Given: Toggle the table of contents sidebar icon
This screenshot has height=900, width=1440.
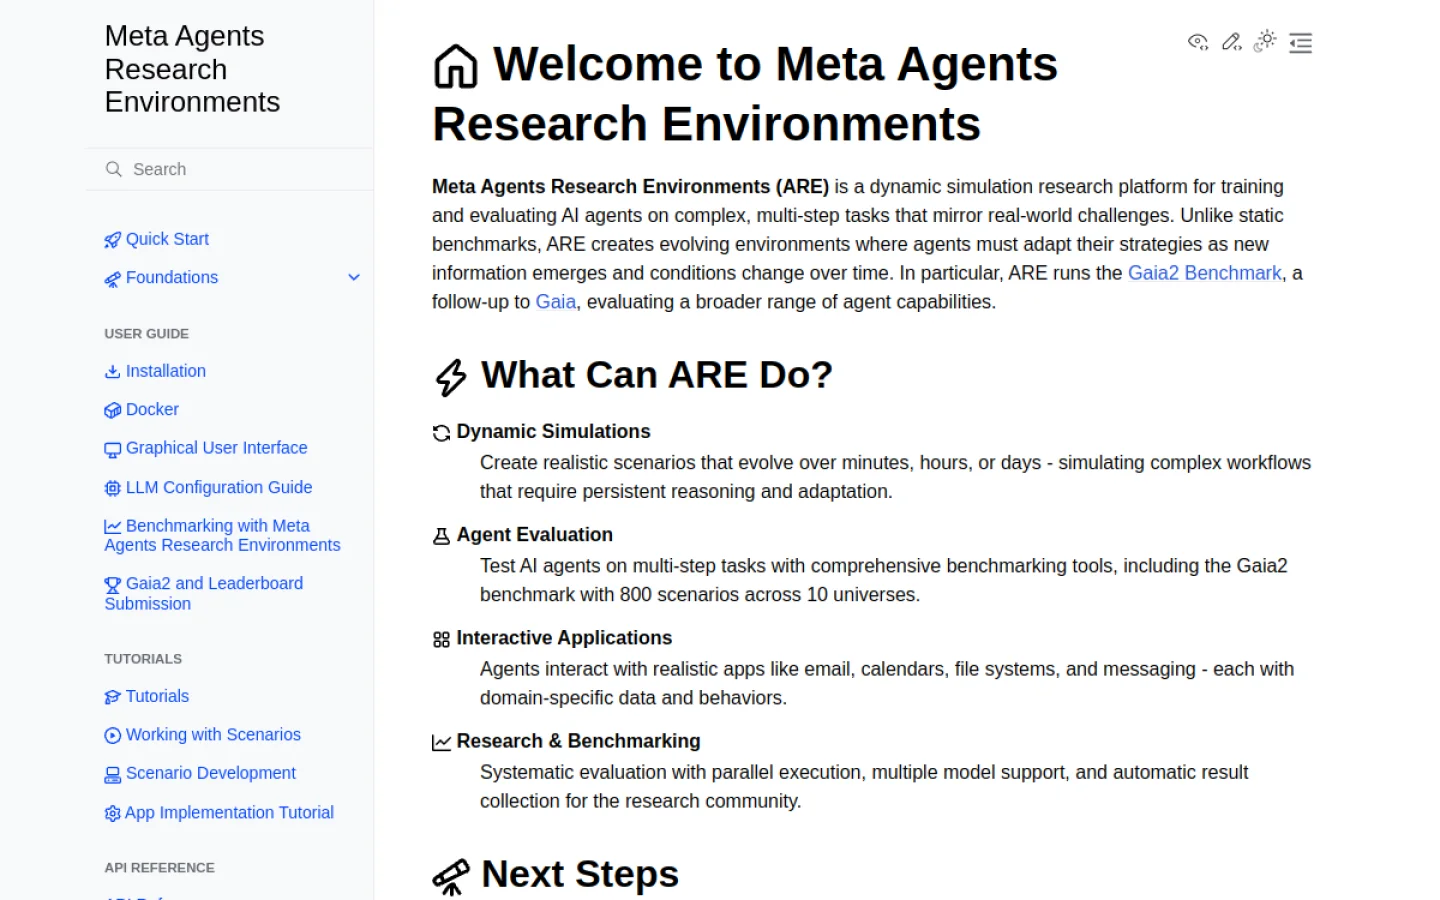Looking at the screenshot, I should pos(1300,43).
